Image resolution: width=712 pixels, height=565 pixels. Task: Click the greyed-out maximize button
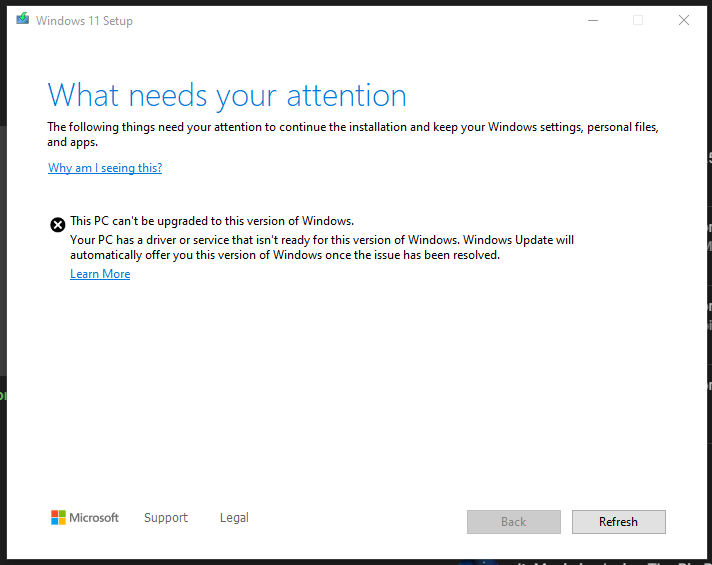[x=638, y=20]
